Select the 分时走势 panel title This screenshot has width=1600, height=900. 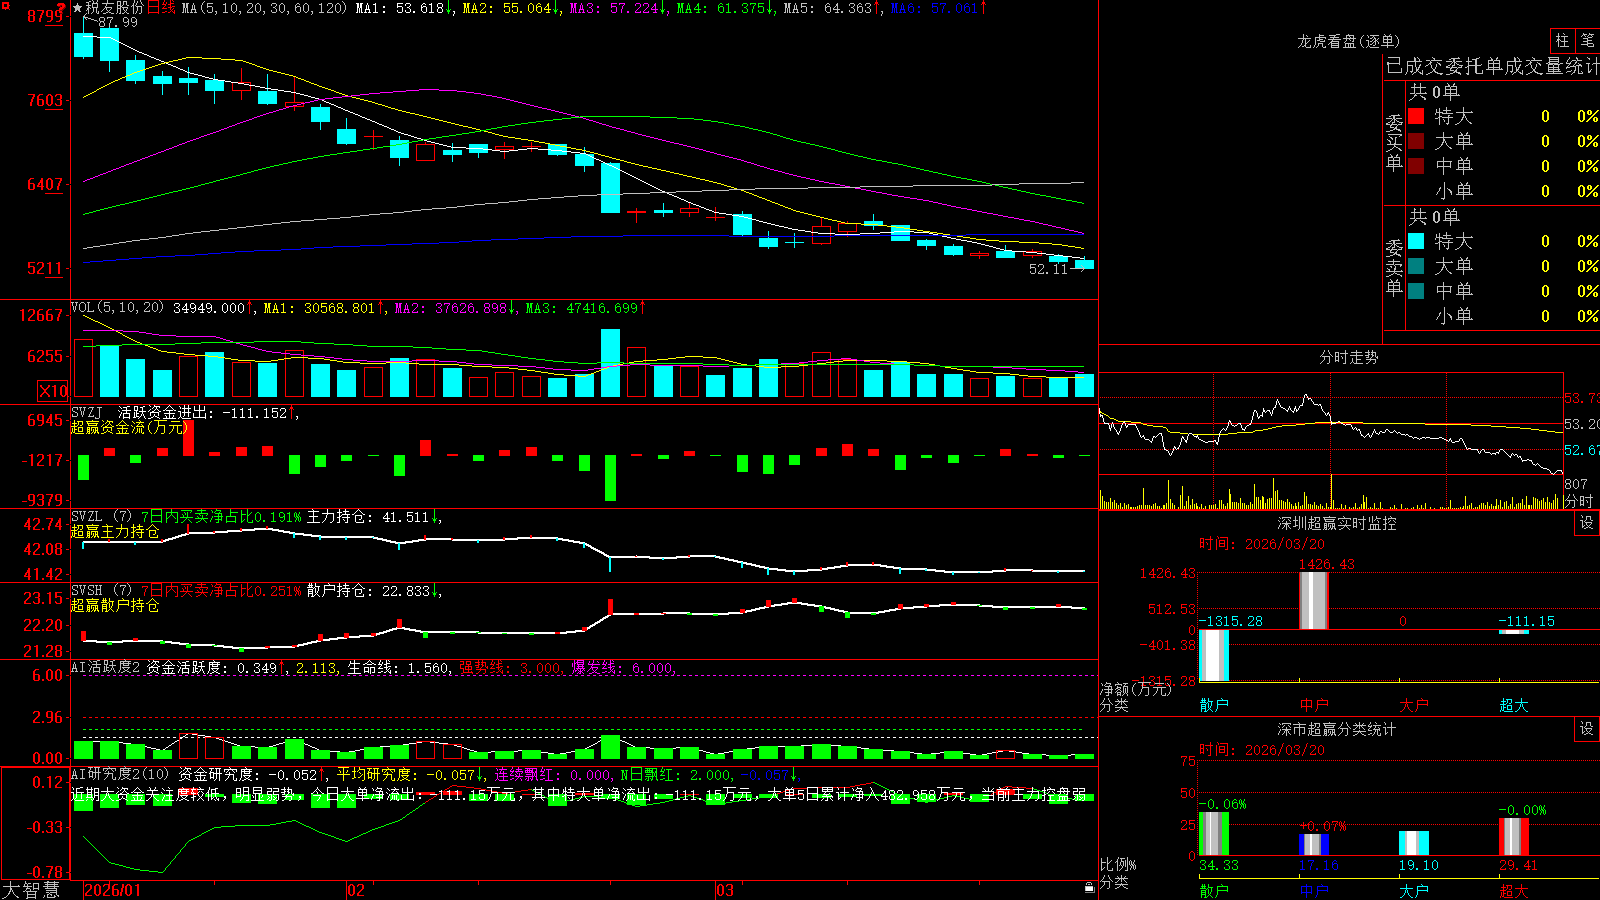[1348, 357]
